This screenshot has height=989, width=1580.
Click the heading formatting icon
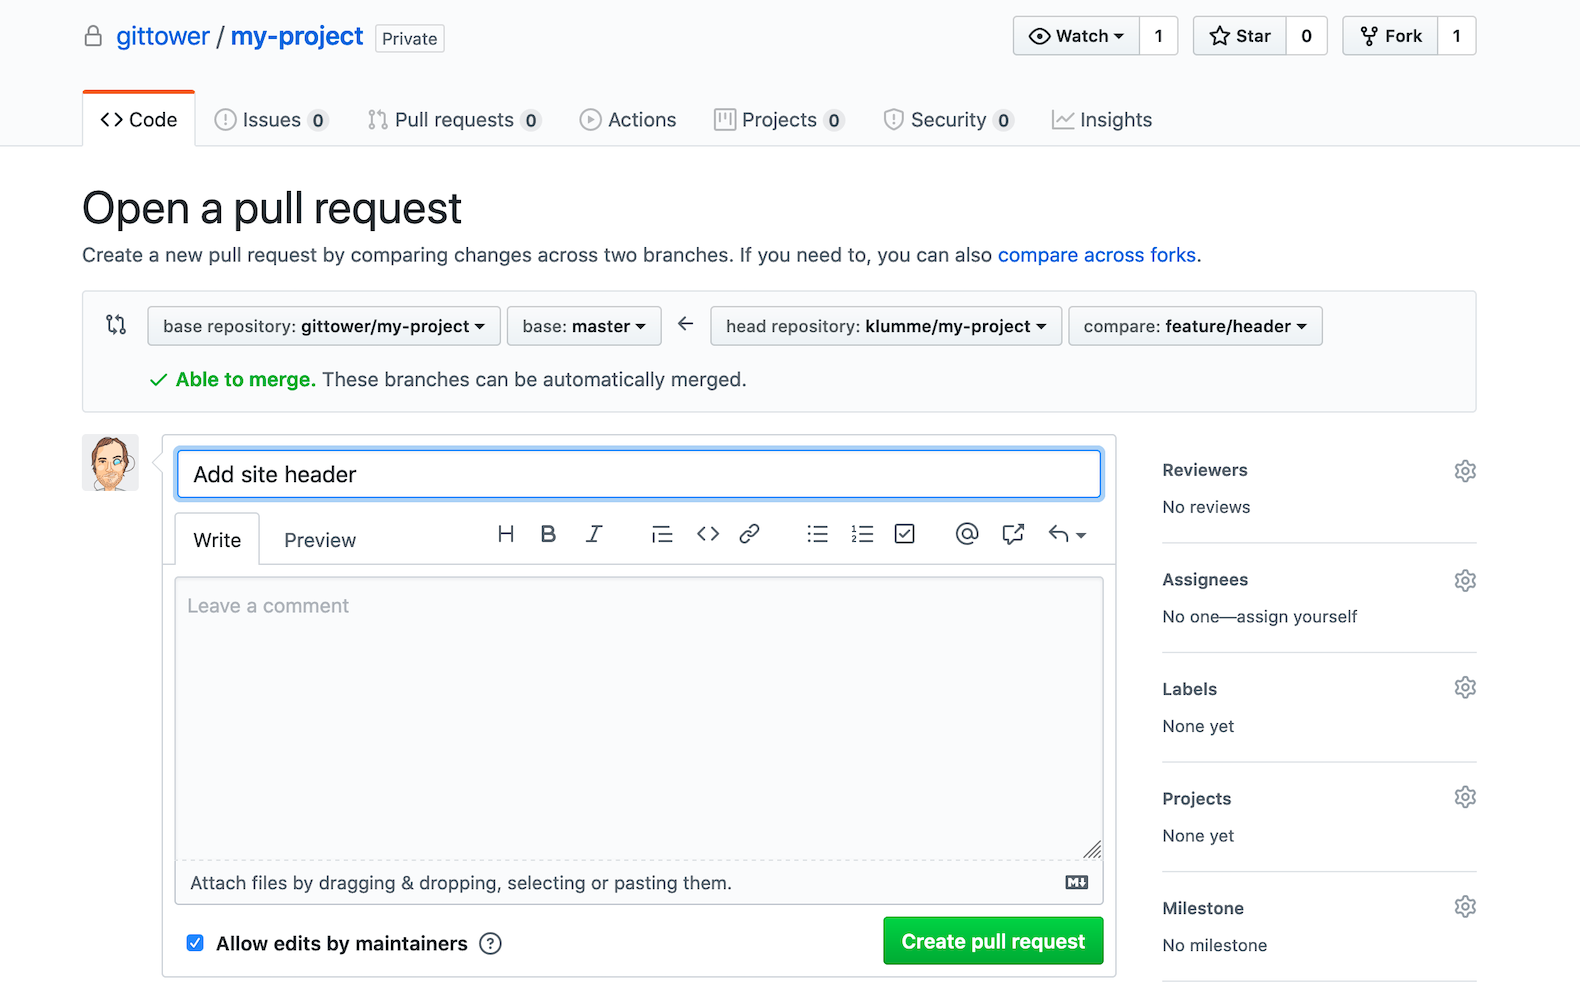pos(506,534)
